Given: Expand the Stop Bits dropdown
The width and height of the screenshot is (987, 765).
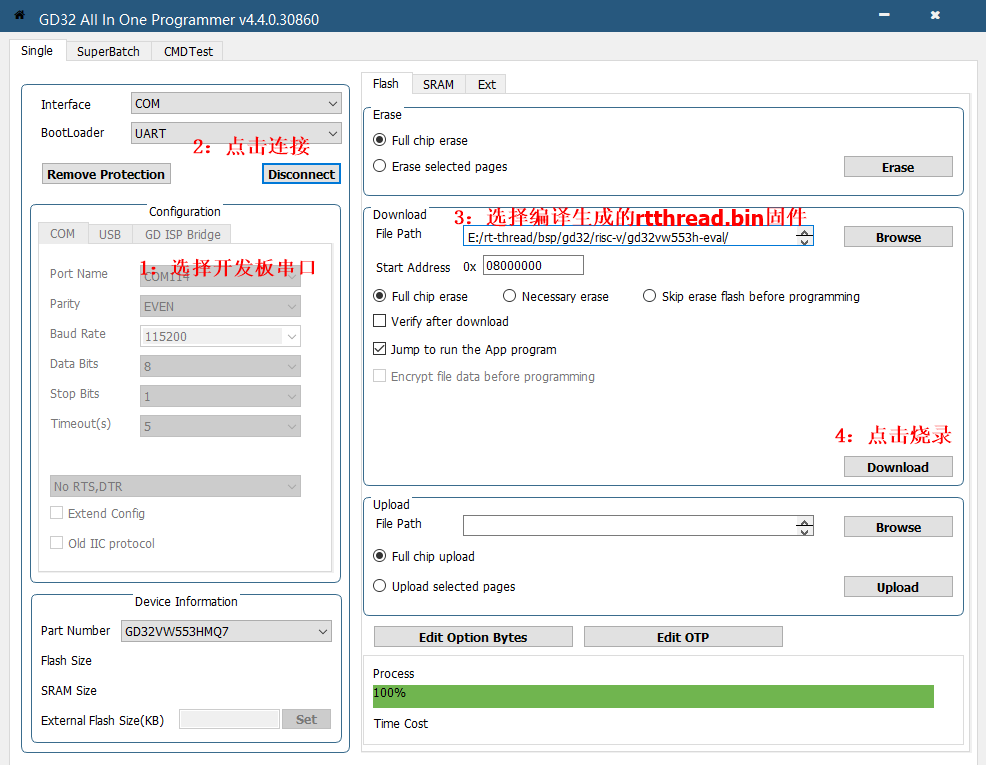Looking at the screenshot, I should (x=220, y=396).
